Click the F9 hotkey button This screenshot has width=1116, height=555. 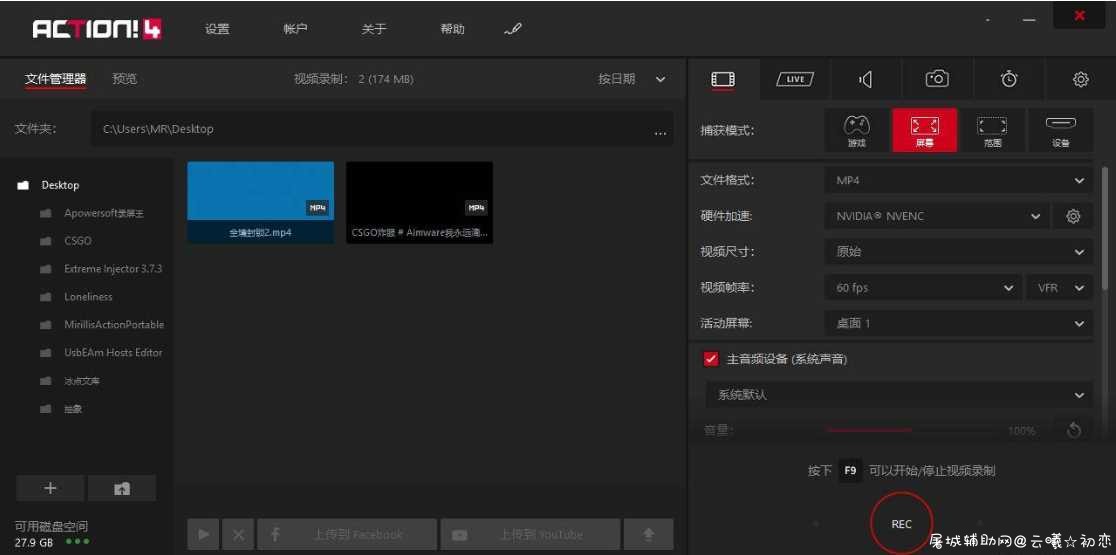[x=850, y=470]
